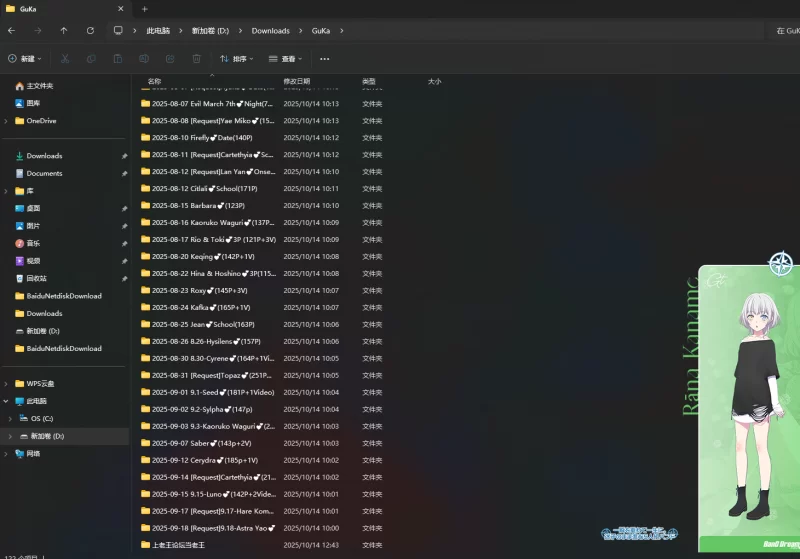Click 此电脑 in the address breadcrumb
Image resolution: width=800 pixels, height=559 pixels.
tap(157, 31)
